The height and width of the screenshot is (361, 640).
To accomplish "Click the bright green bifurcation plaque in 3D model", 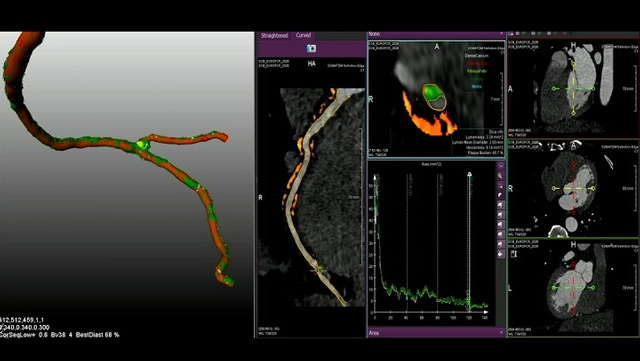I will point(141,144).
